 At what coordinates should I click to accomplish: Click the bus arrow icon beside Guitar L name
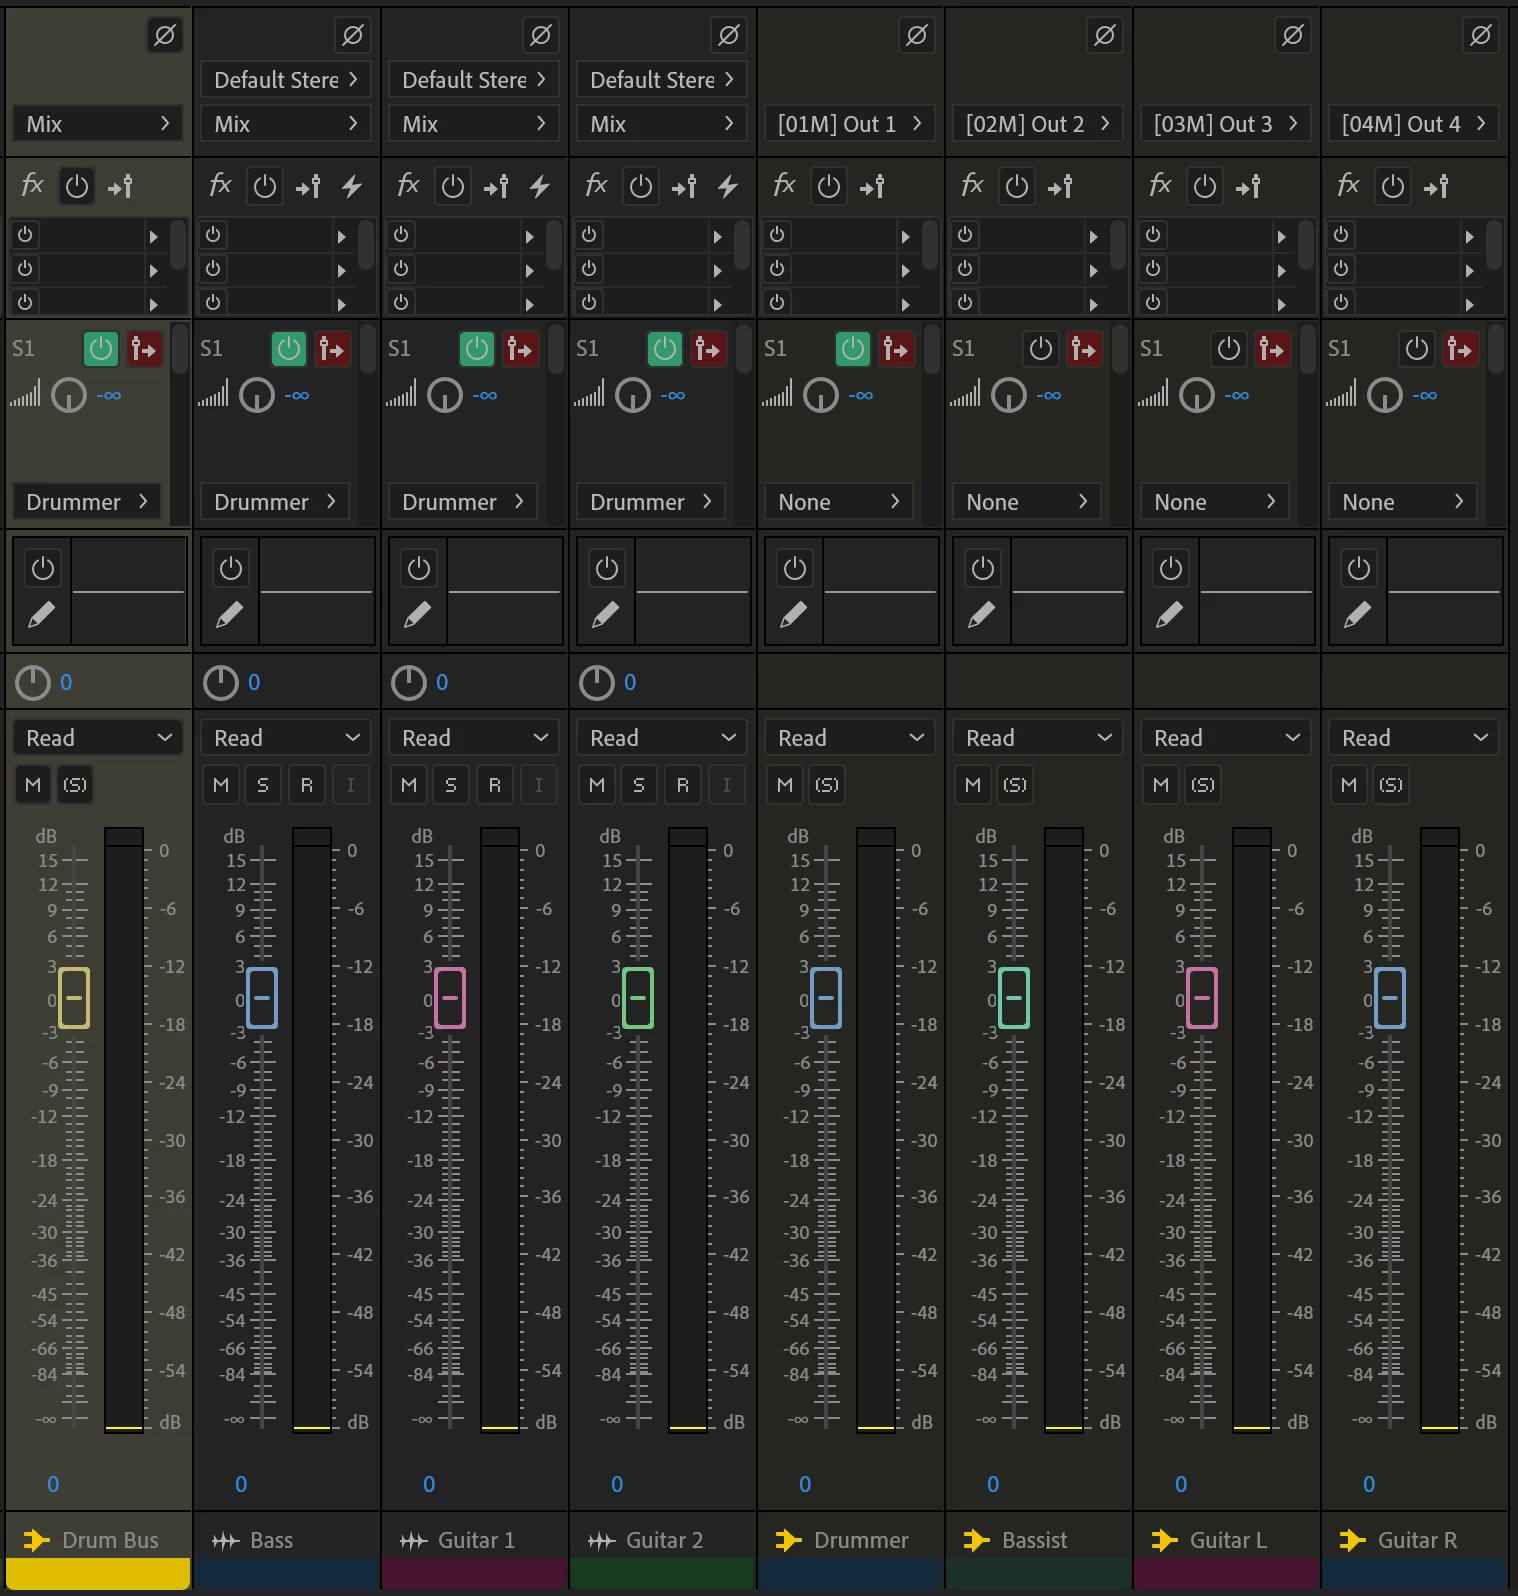coord(1164,1540)
